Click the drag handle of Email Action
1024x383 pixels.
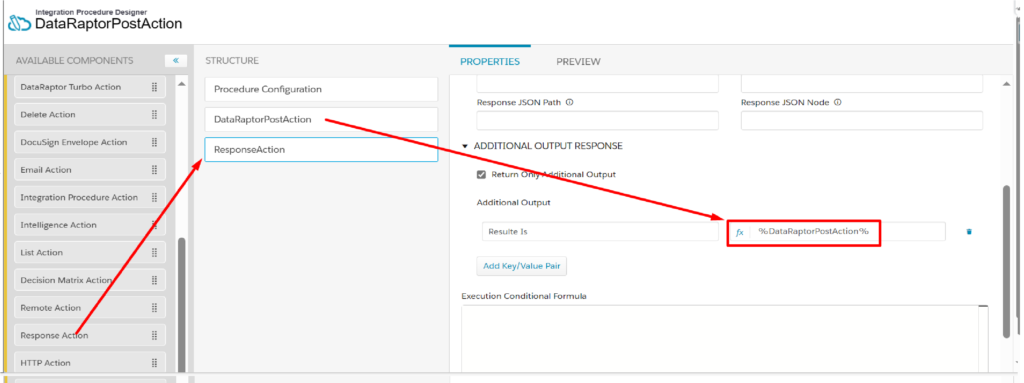pyautogui.click(x=155, y=170)
